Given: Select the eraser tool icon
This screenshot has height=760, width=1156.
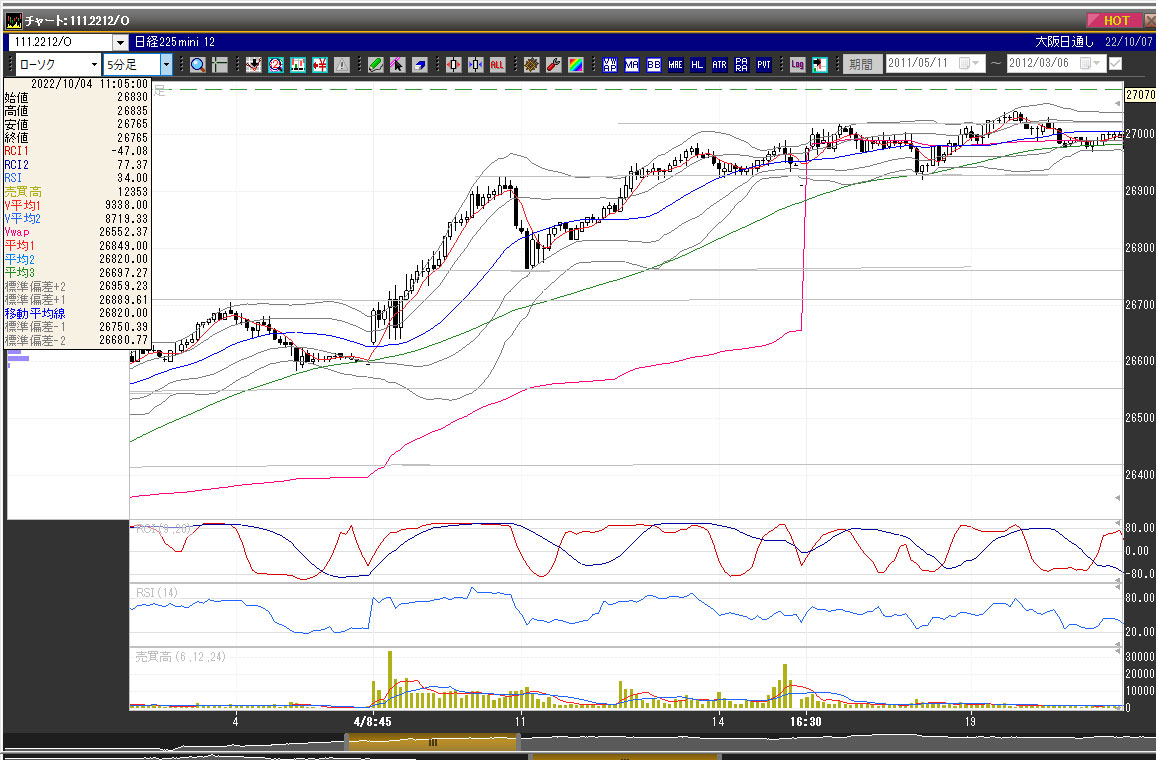Looking at the screenshot, I should point(419,65).
